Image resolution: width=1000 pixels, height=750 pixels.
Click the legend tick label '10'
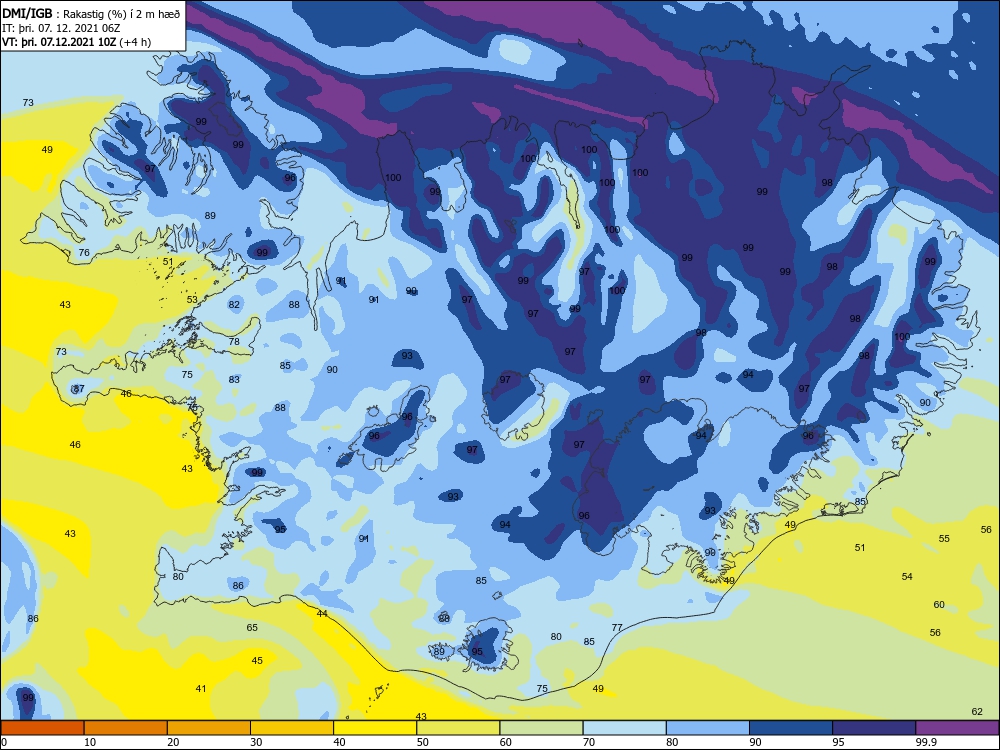[90, 742]
